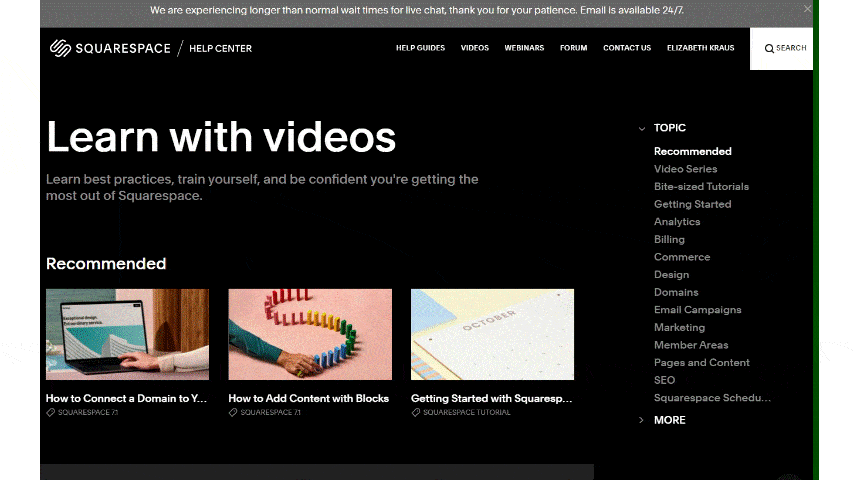Viewport: 853px width, 480px height.
Task: Open How to Connect a Domain video title
Action: coord(126,398)
